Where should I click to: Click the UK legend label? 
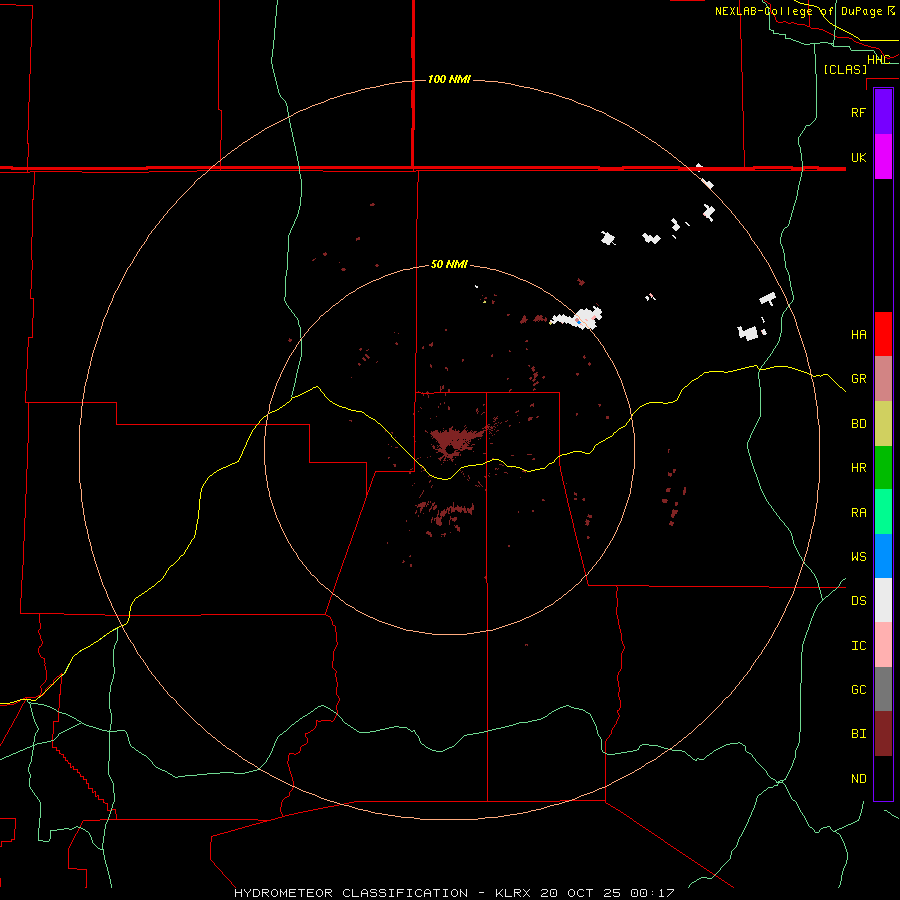pos(858,158)
